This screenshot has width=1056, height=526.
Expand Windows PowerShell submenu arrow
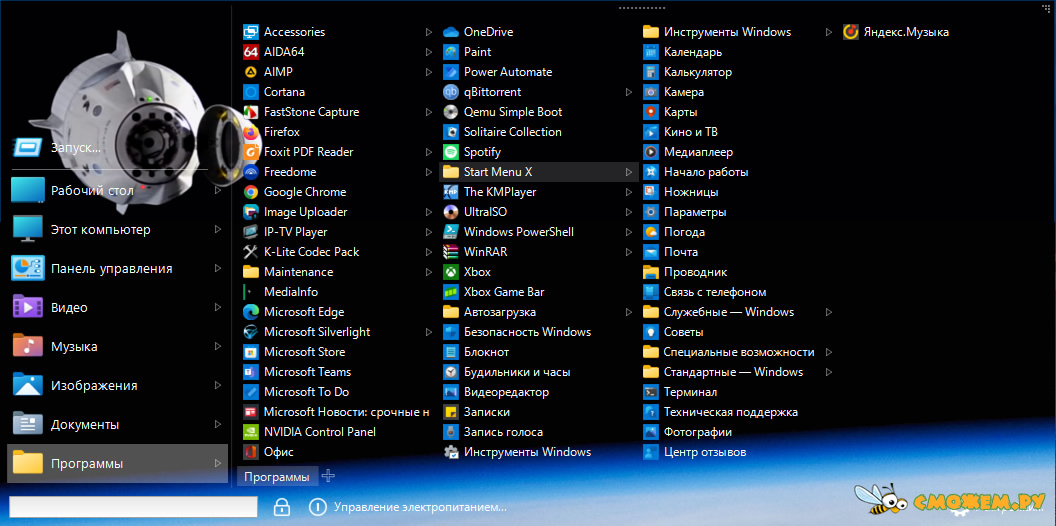click(628, 232)
